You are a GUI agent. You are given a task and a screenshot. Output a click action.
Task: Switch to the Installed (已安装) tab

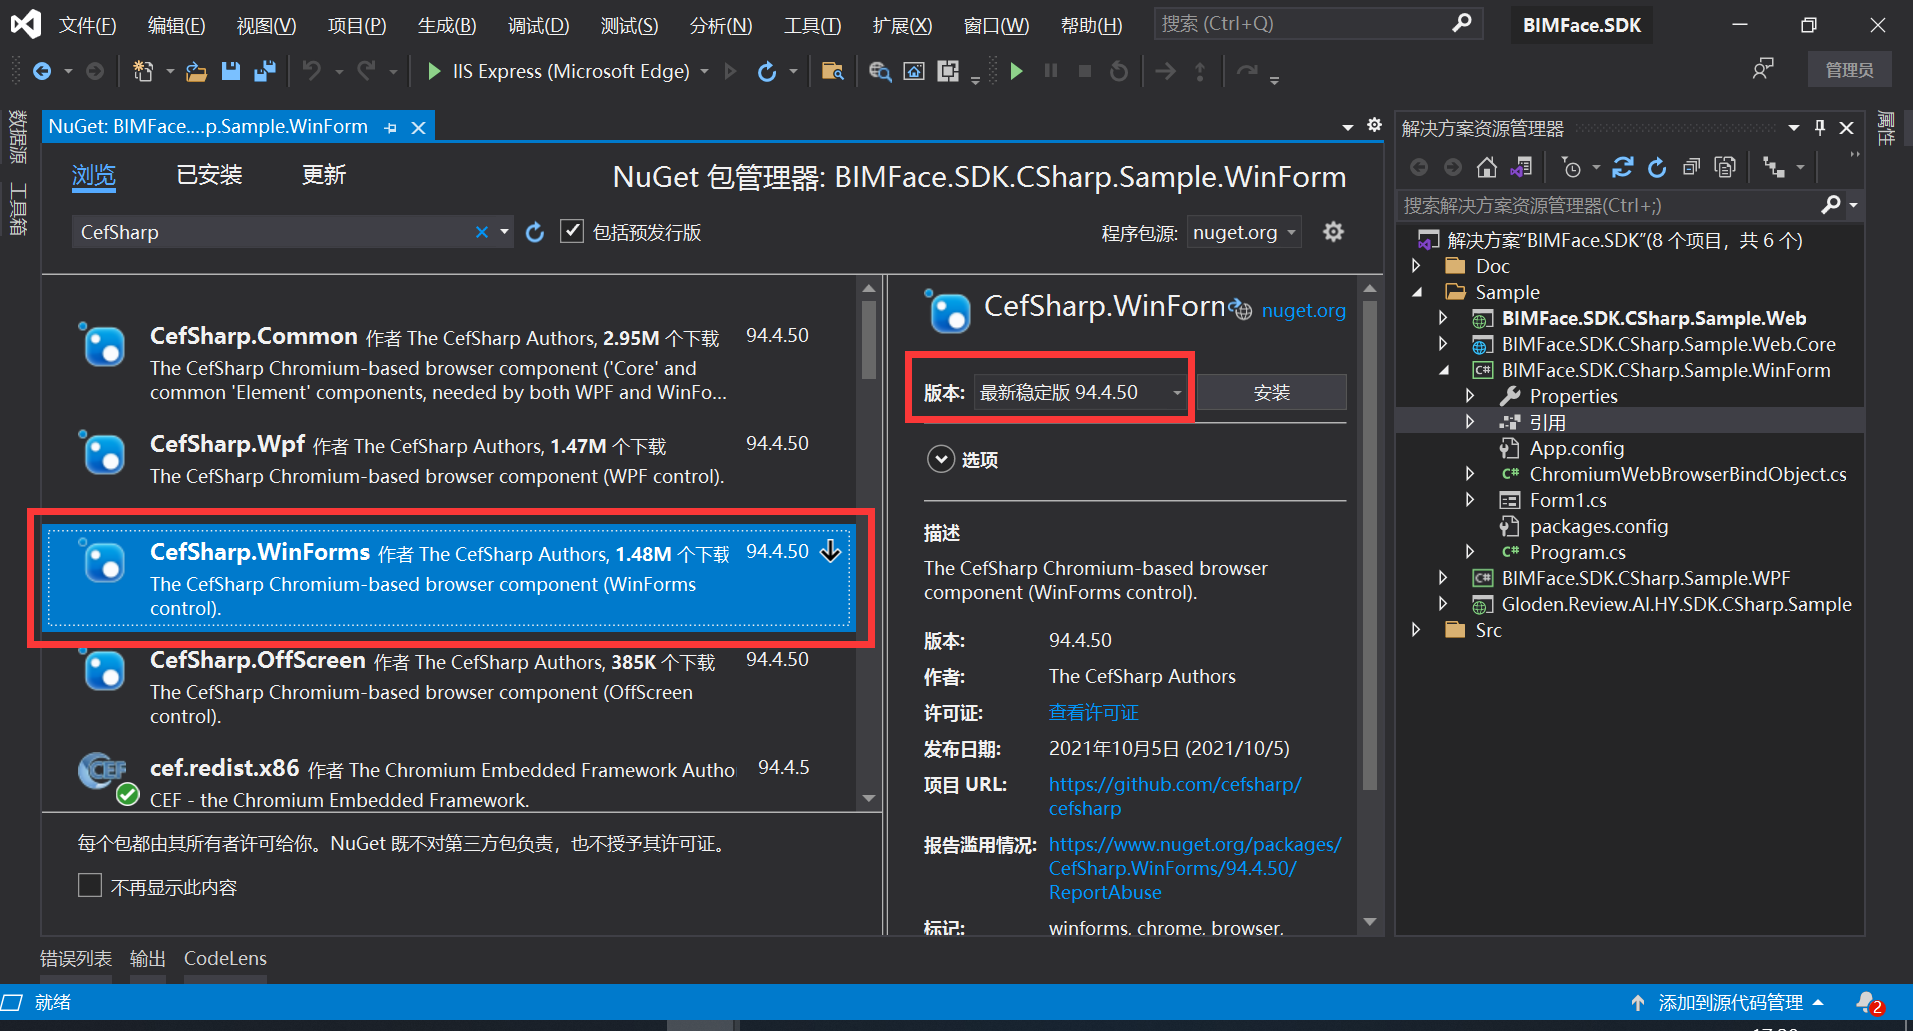210,175
